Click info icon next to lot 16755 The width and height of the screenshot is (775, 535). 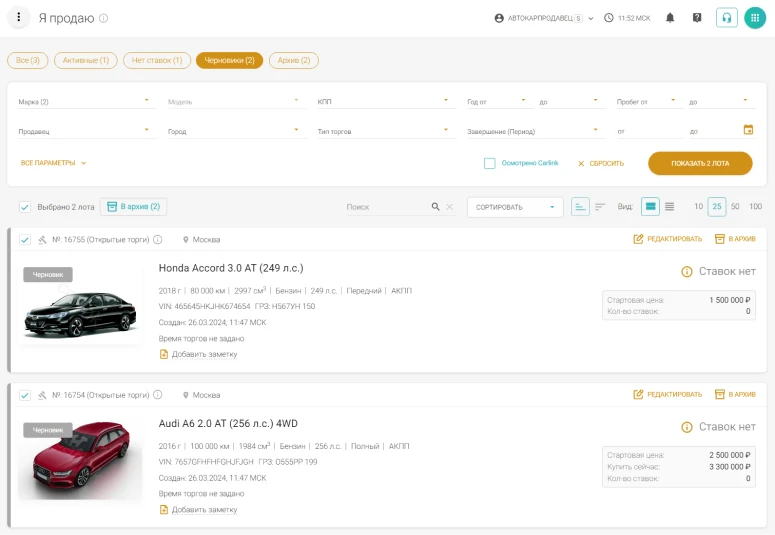click(158, 240)
